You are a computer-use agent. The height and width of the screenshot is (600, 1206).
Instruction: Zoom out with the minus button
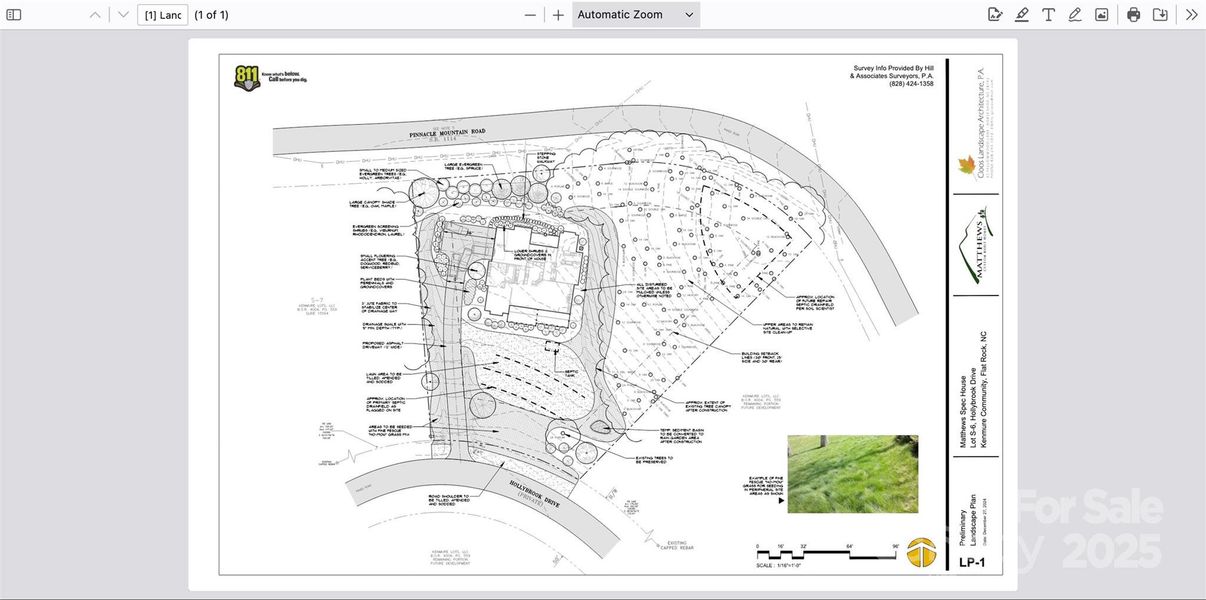(x=530, y=15)
